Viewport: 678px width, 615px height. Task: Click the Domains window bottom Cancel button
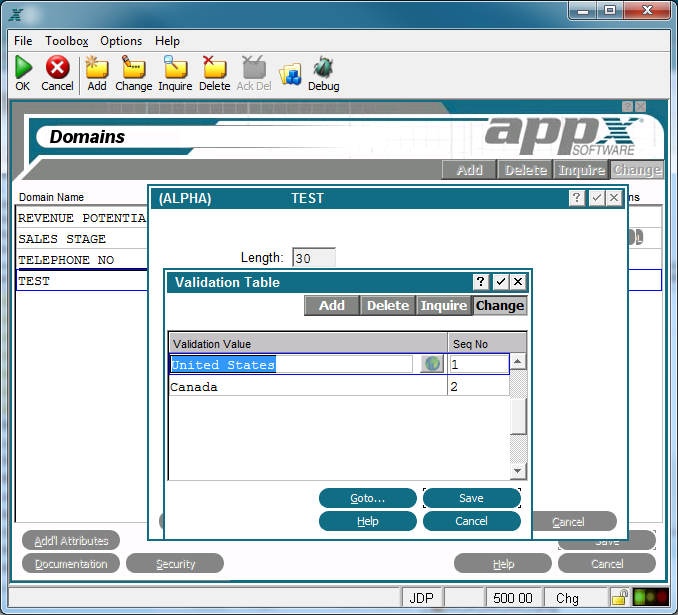point(607,563)
